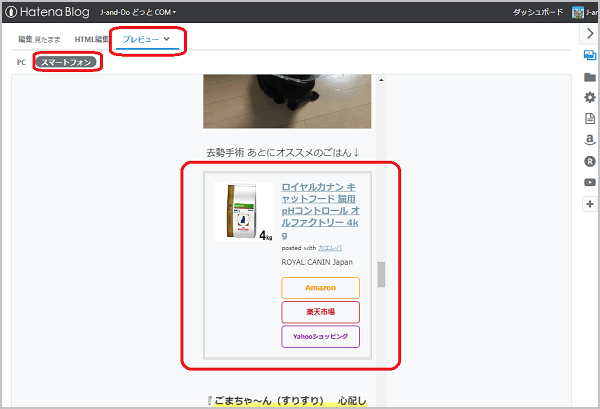Open the document page icon in the sidebar

[x=590, y=119]
